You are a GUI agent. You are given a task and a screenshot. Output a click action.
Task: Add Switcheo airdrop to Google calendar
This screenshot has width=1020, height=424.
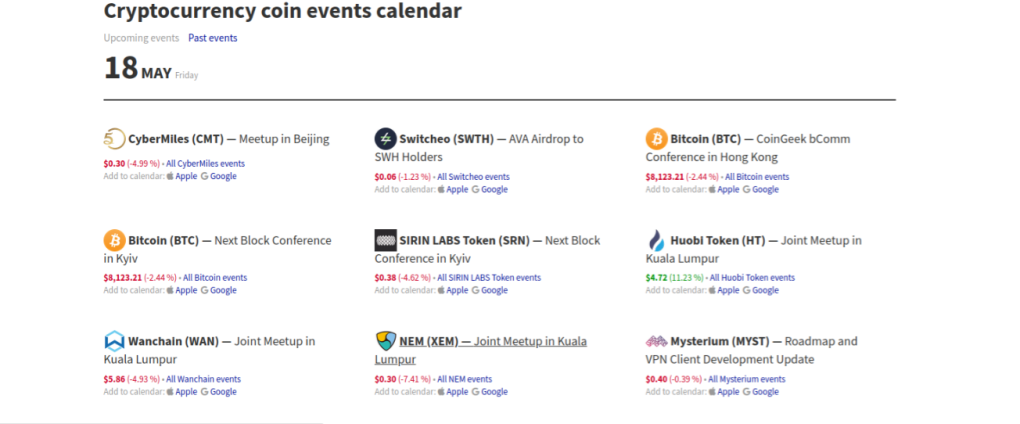[x=489, y=190]
